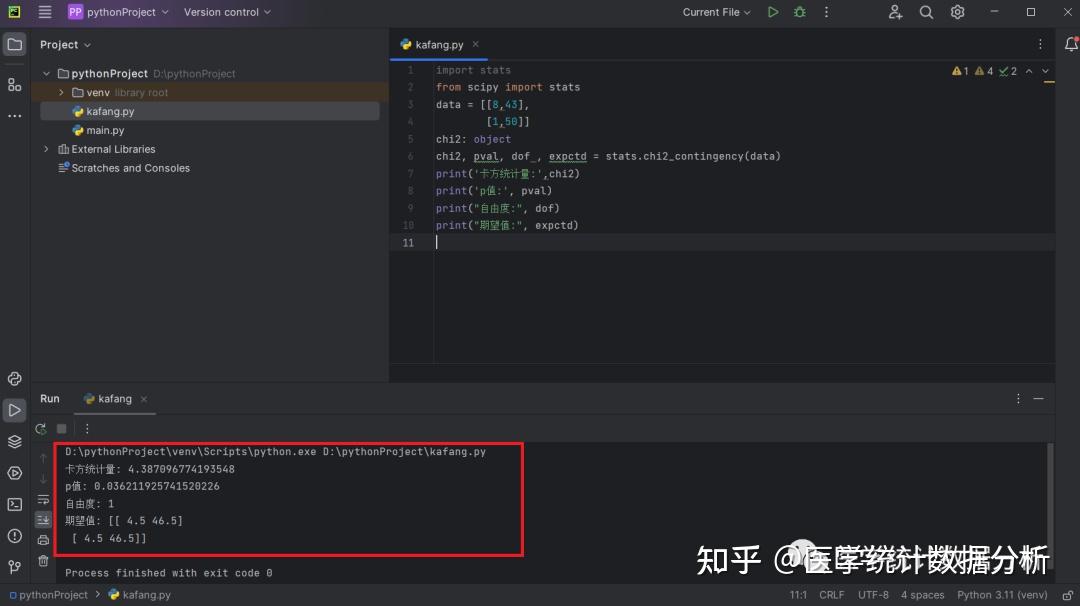Clear output with the trash icon

click(44, 561)
